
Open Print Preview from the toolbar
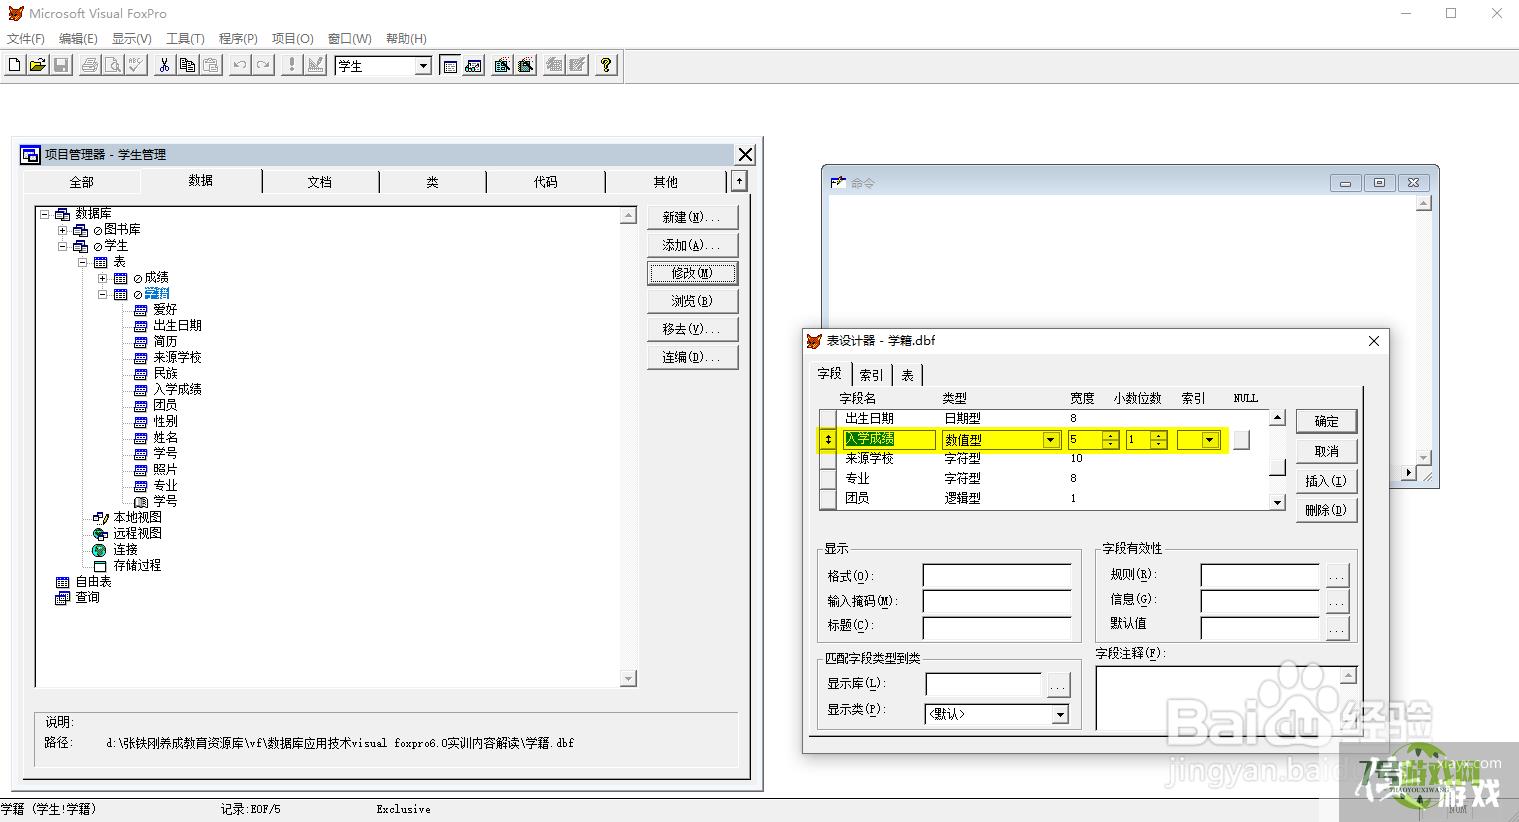(x=113, y=65)
